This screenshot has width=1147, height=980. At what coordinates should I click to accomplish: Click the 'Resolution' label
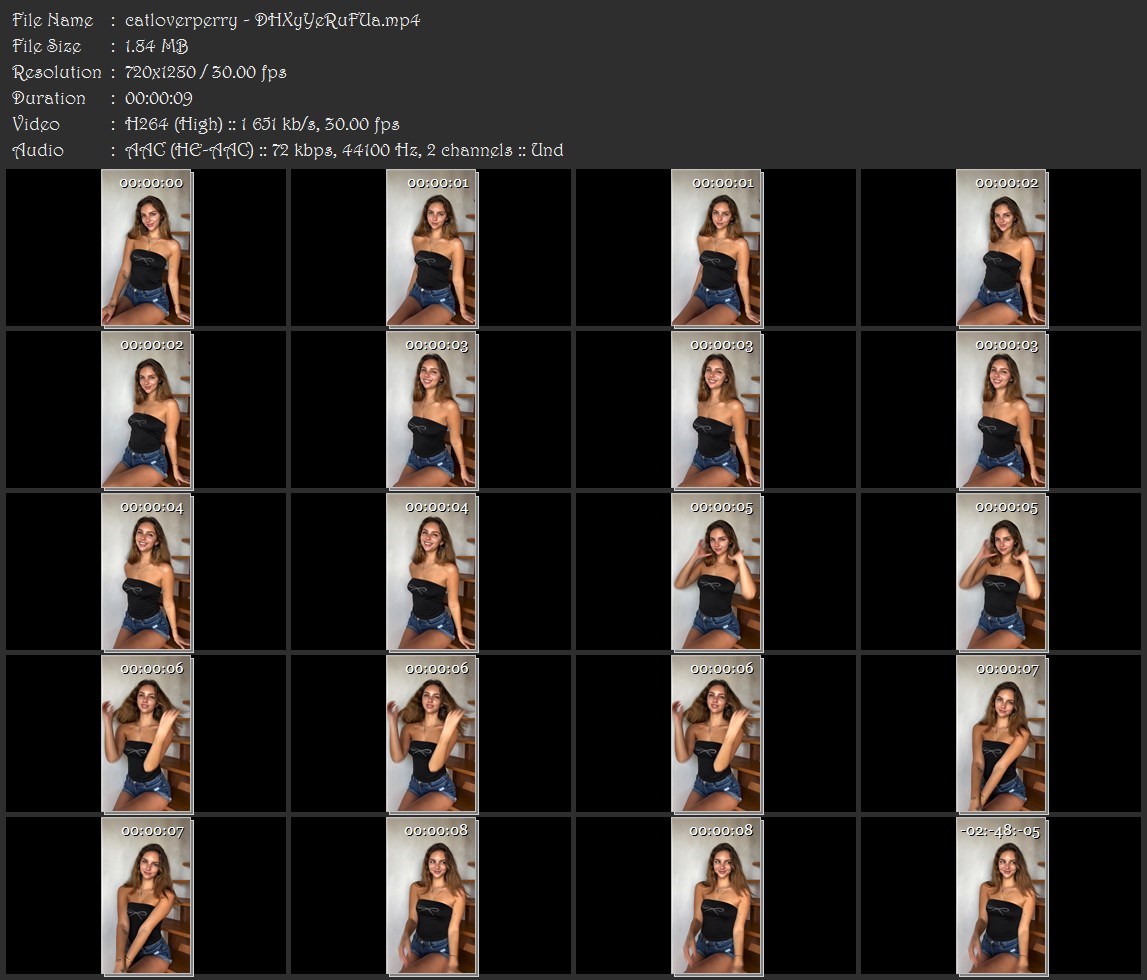tap(56, 72)
